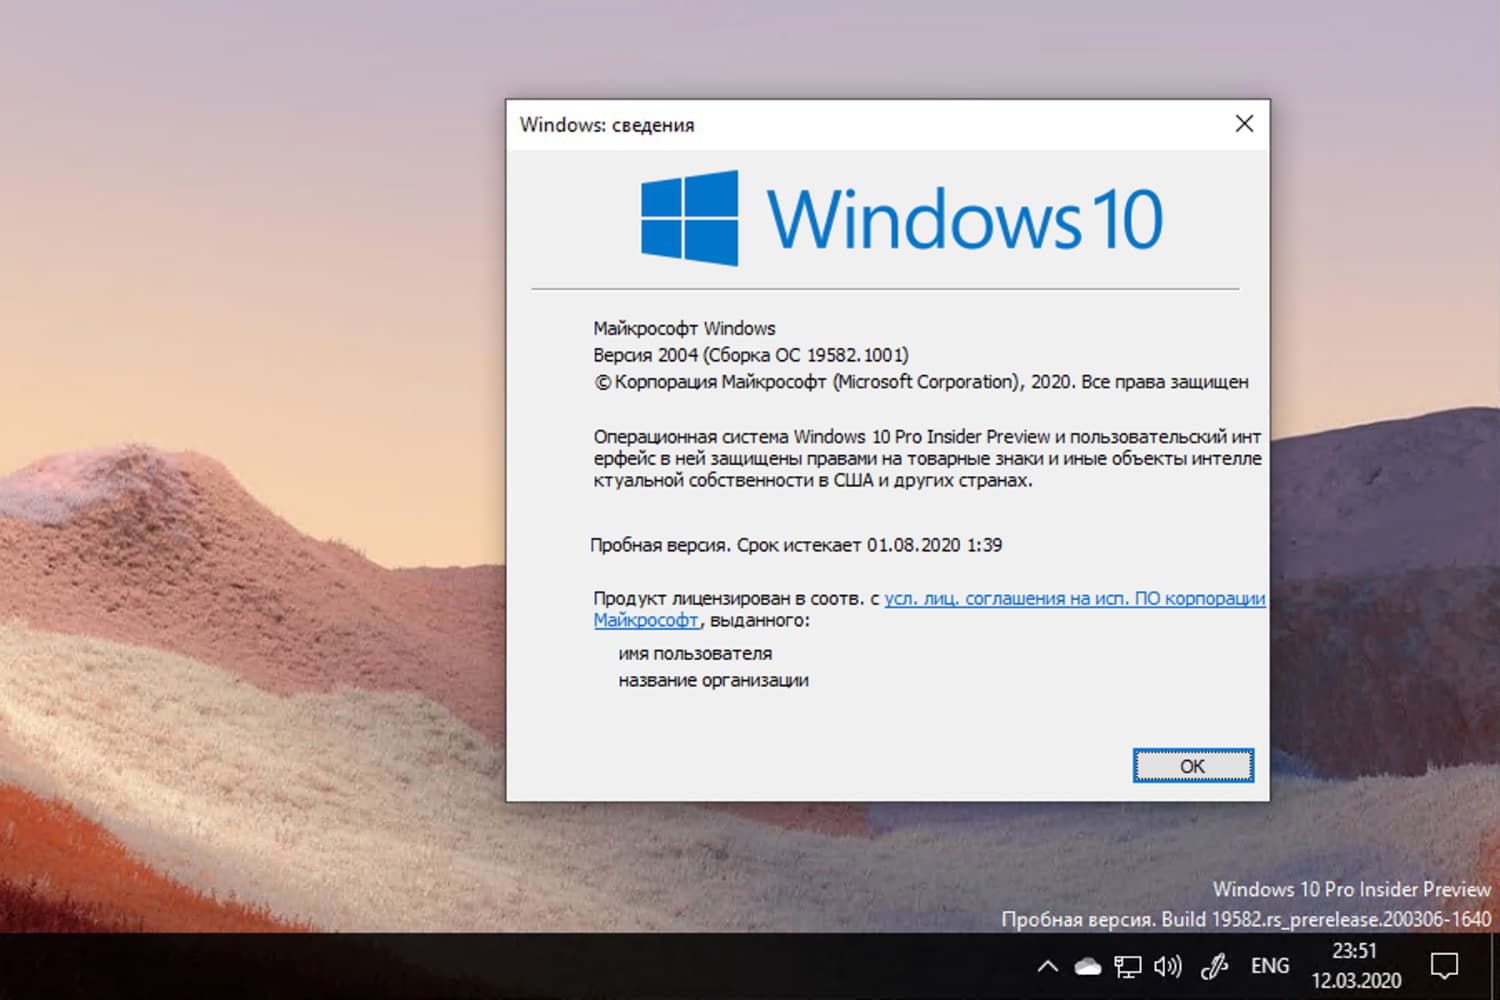Switch keyboard layout via ENG indicator
Screen dimensions: 1500x1000
(1269, 966)
